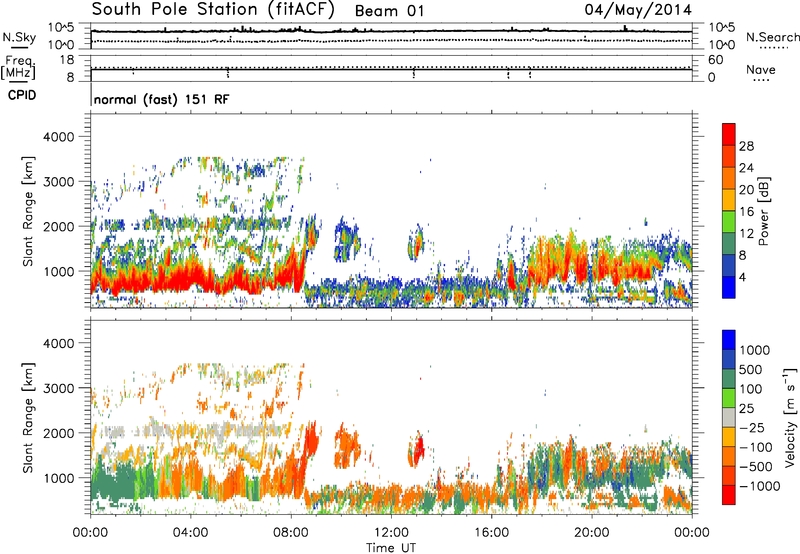Click the date "04/May/2014"

pos(638,10)
